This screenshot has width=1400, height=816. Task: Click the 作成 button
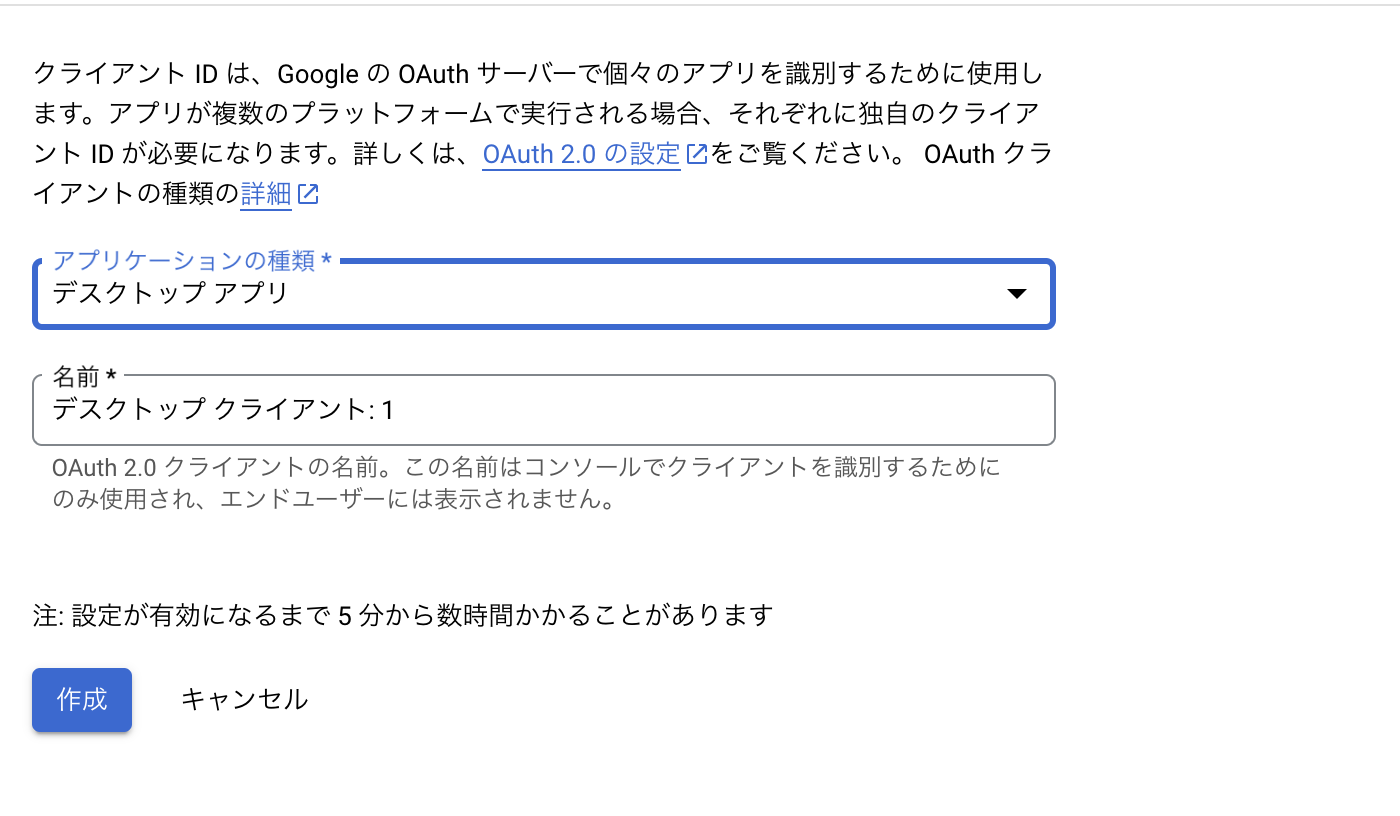[x=82, y=700]
